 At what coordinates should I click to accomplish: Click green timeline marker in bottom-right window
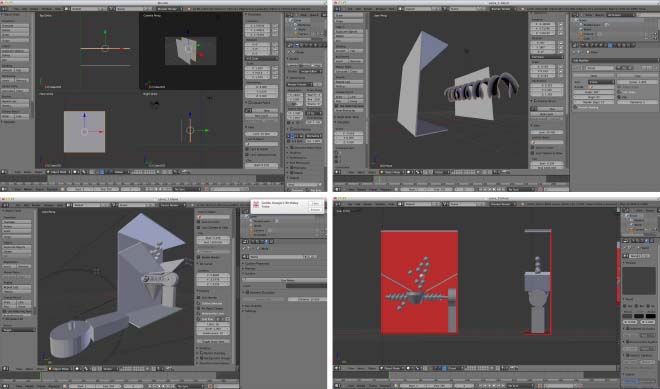tap(389, 376)
